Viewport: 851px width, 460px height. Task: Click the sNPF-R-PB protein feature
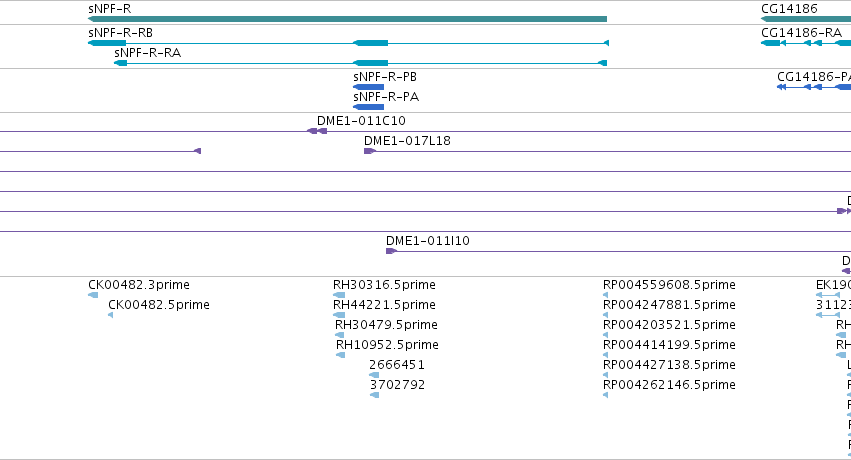point(369,87)
